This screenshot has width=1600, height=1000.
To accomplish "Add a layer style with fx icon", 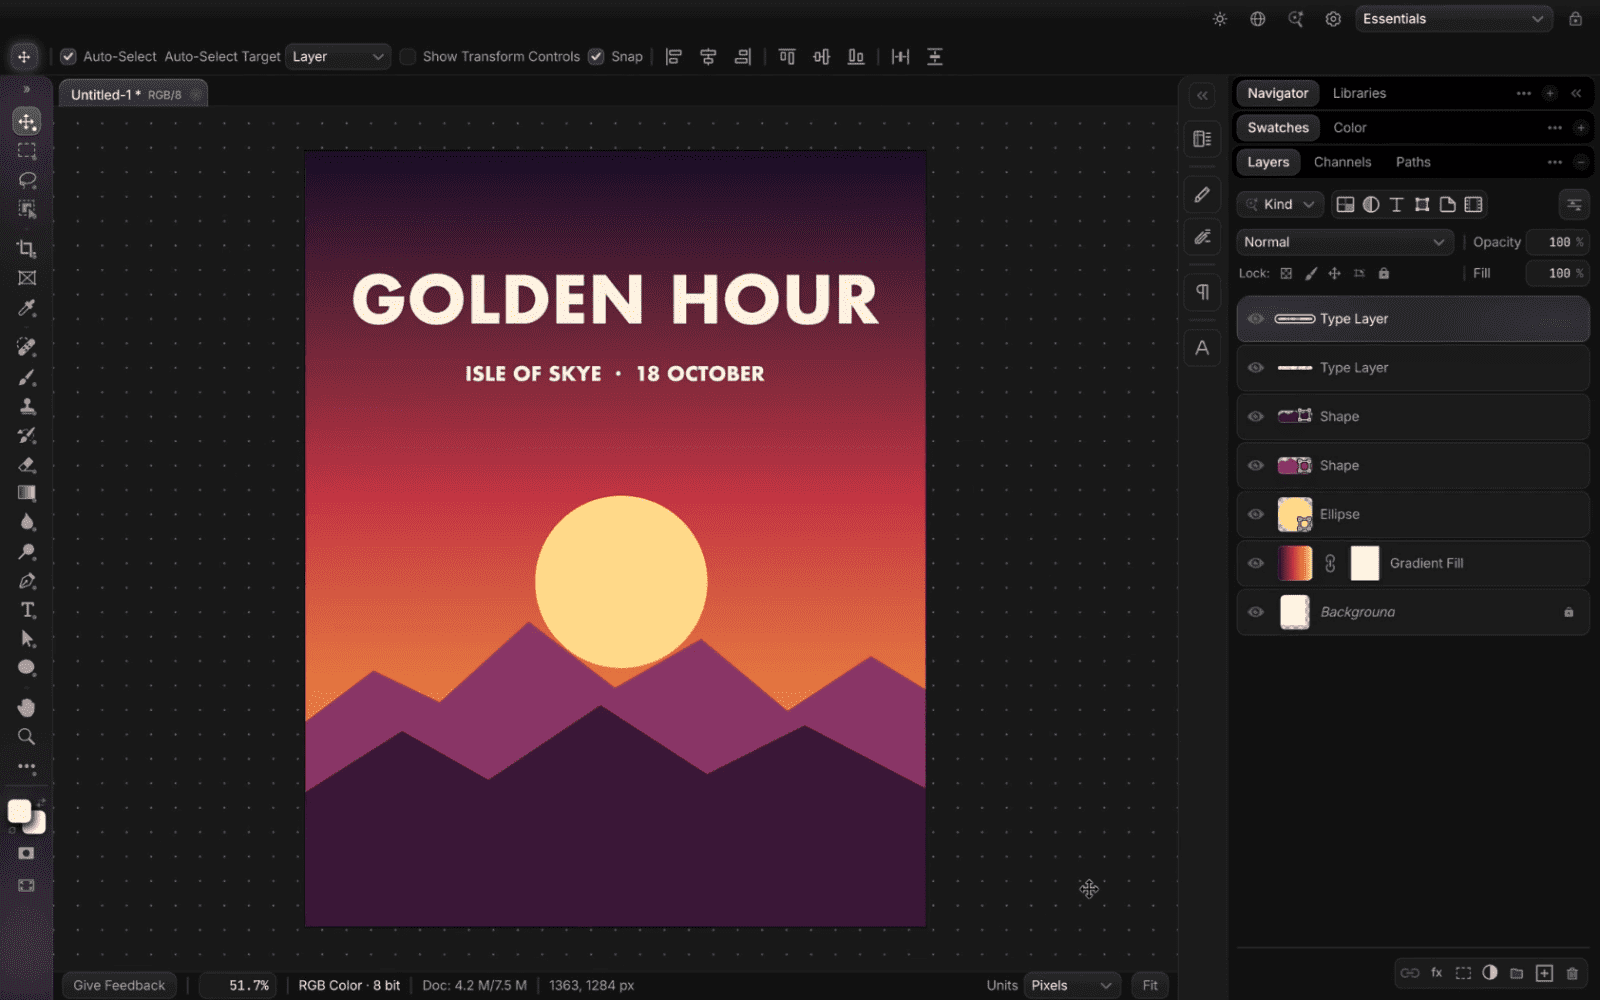I will click(x=1437, y=973).
